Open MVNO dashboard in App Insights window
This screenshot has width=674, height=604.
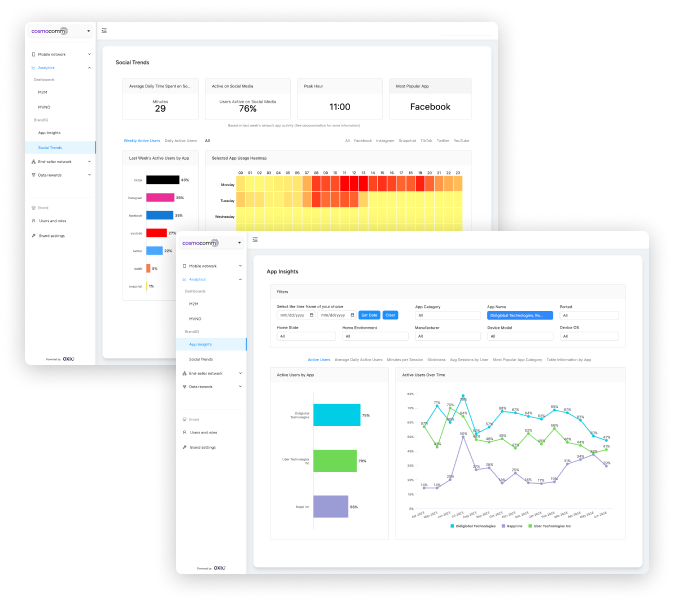195,319
